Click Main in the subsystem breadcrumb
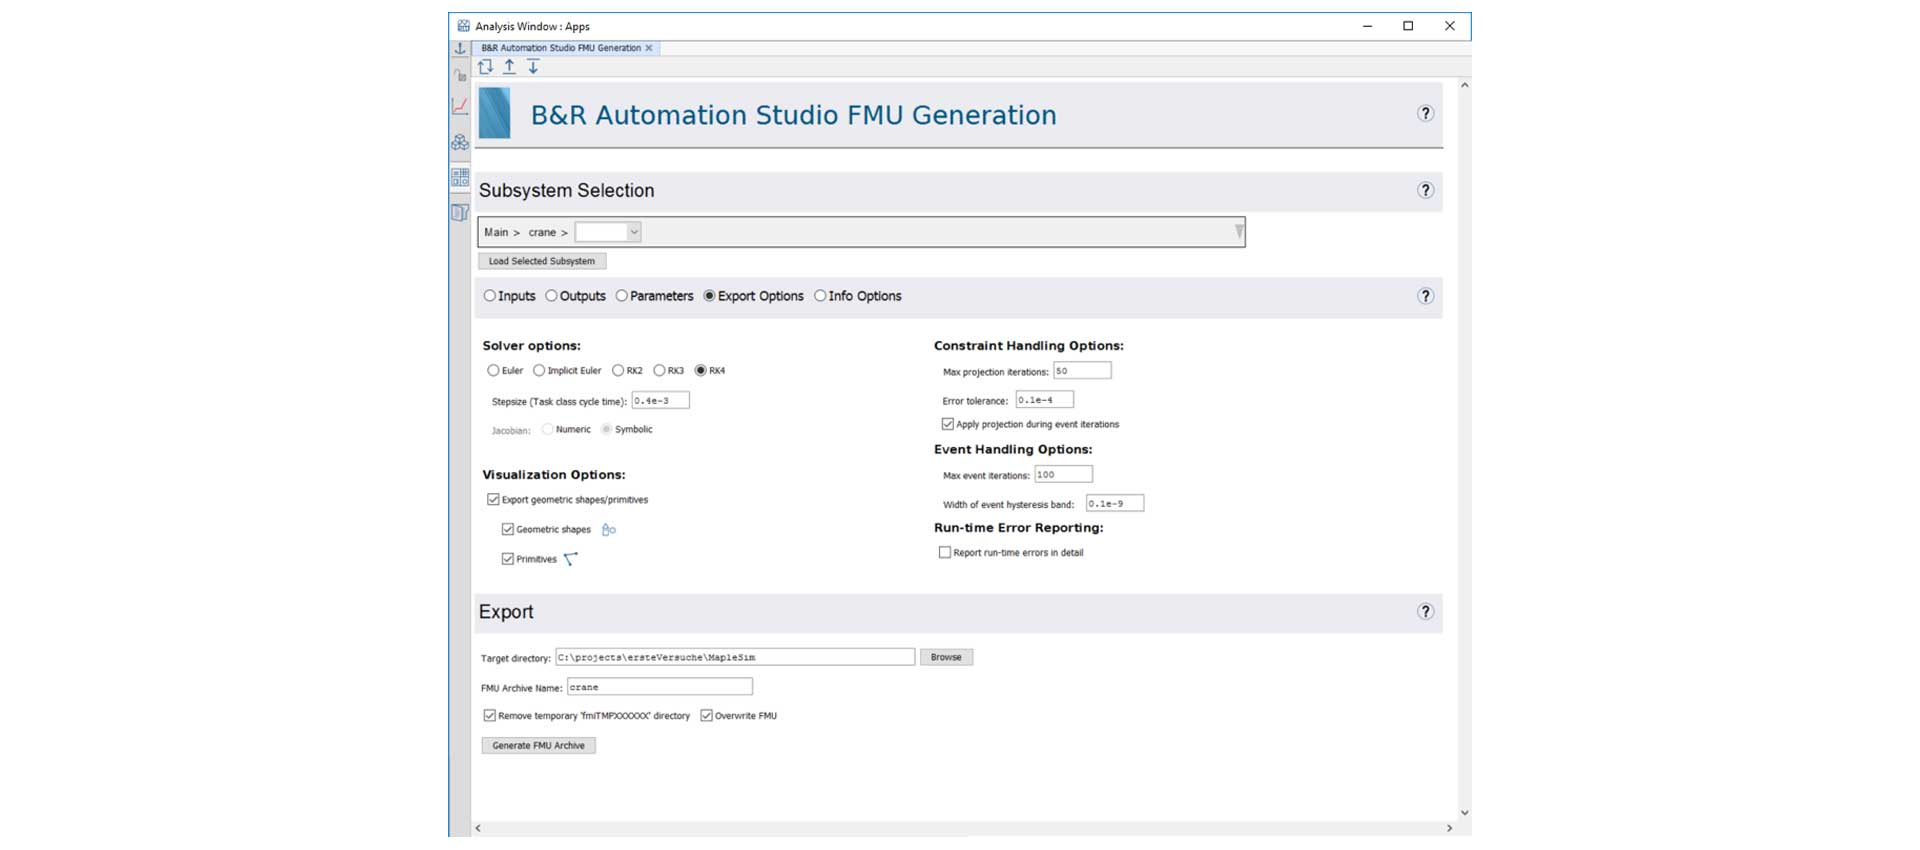Image resolution: width=1920 pixels, height=850 pixels. tap(496, 232)
